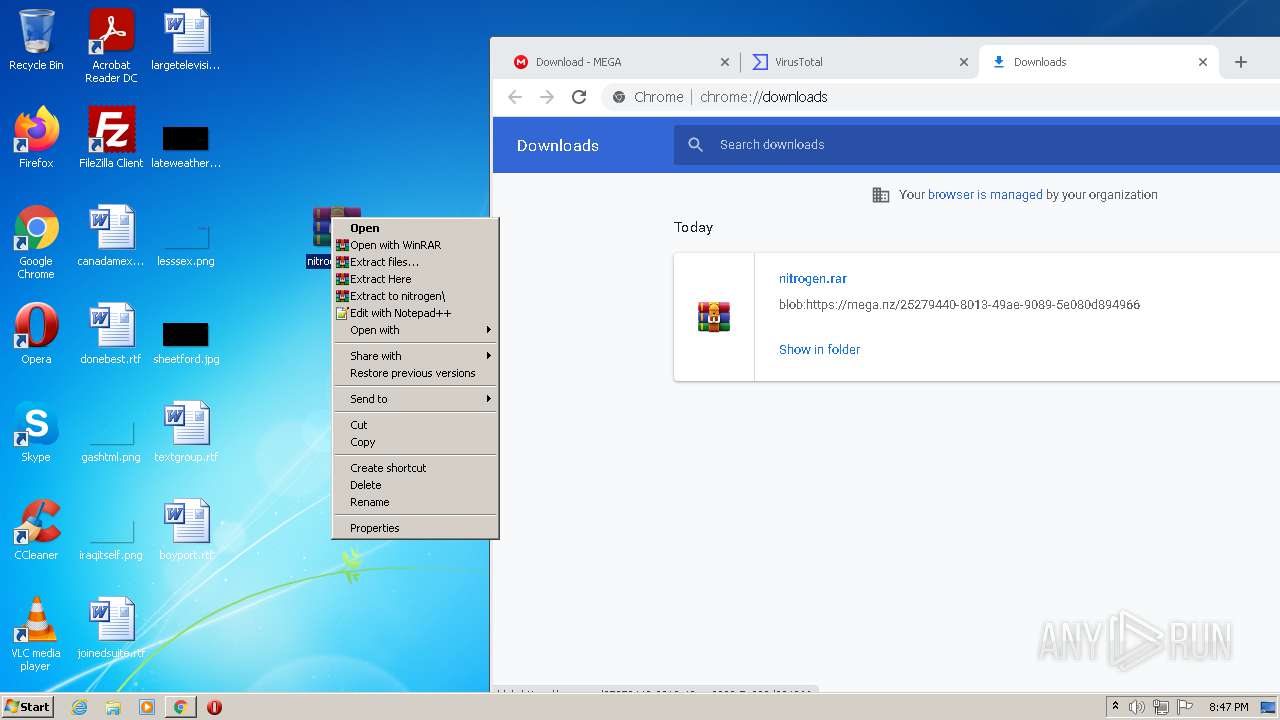Switch to Download - MEGA tab
This screenshot has height=720, width=1280.
(x=620, y=62)
